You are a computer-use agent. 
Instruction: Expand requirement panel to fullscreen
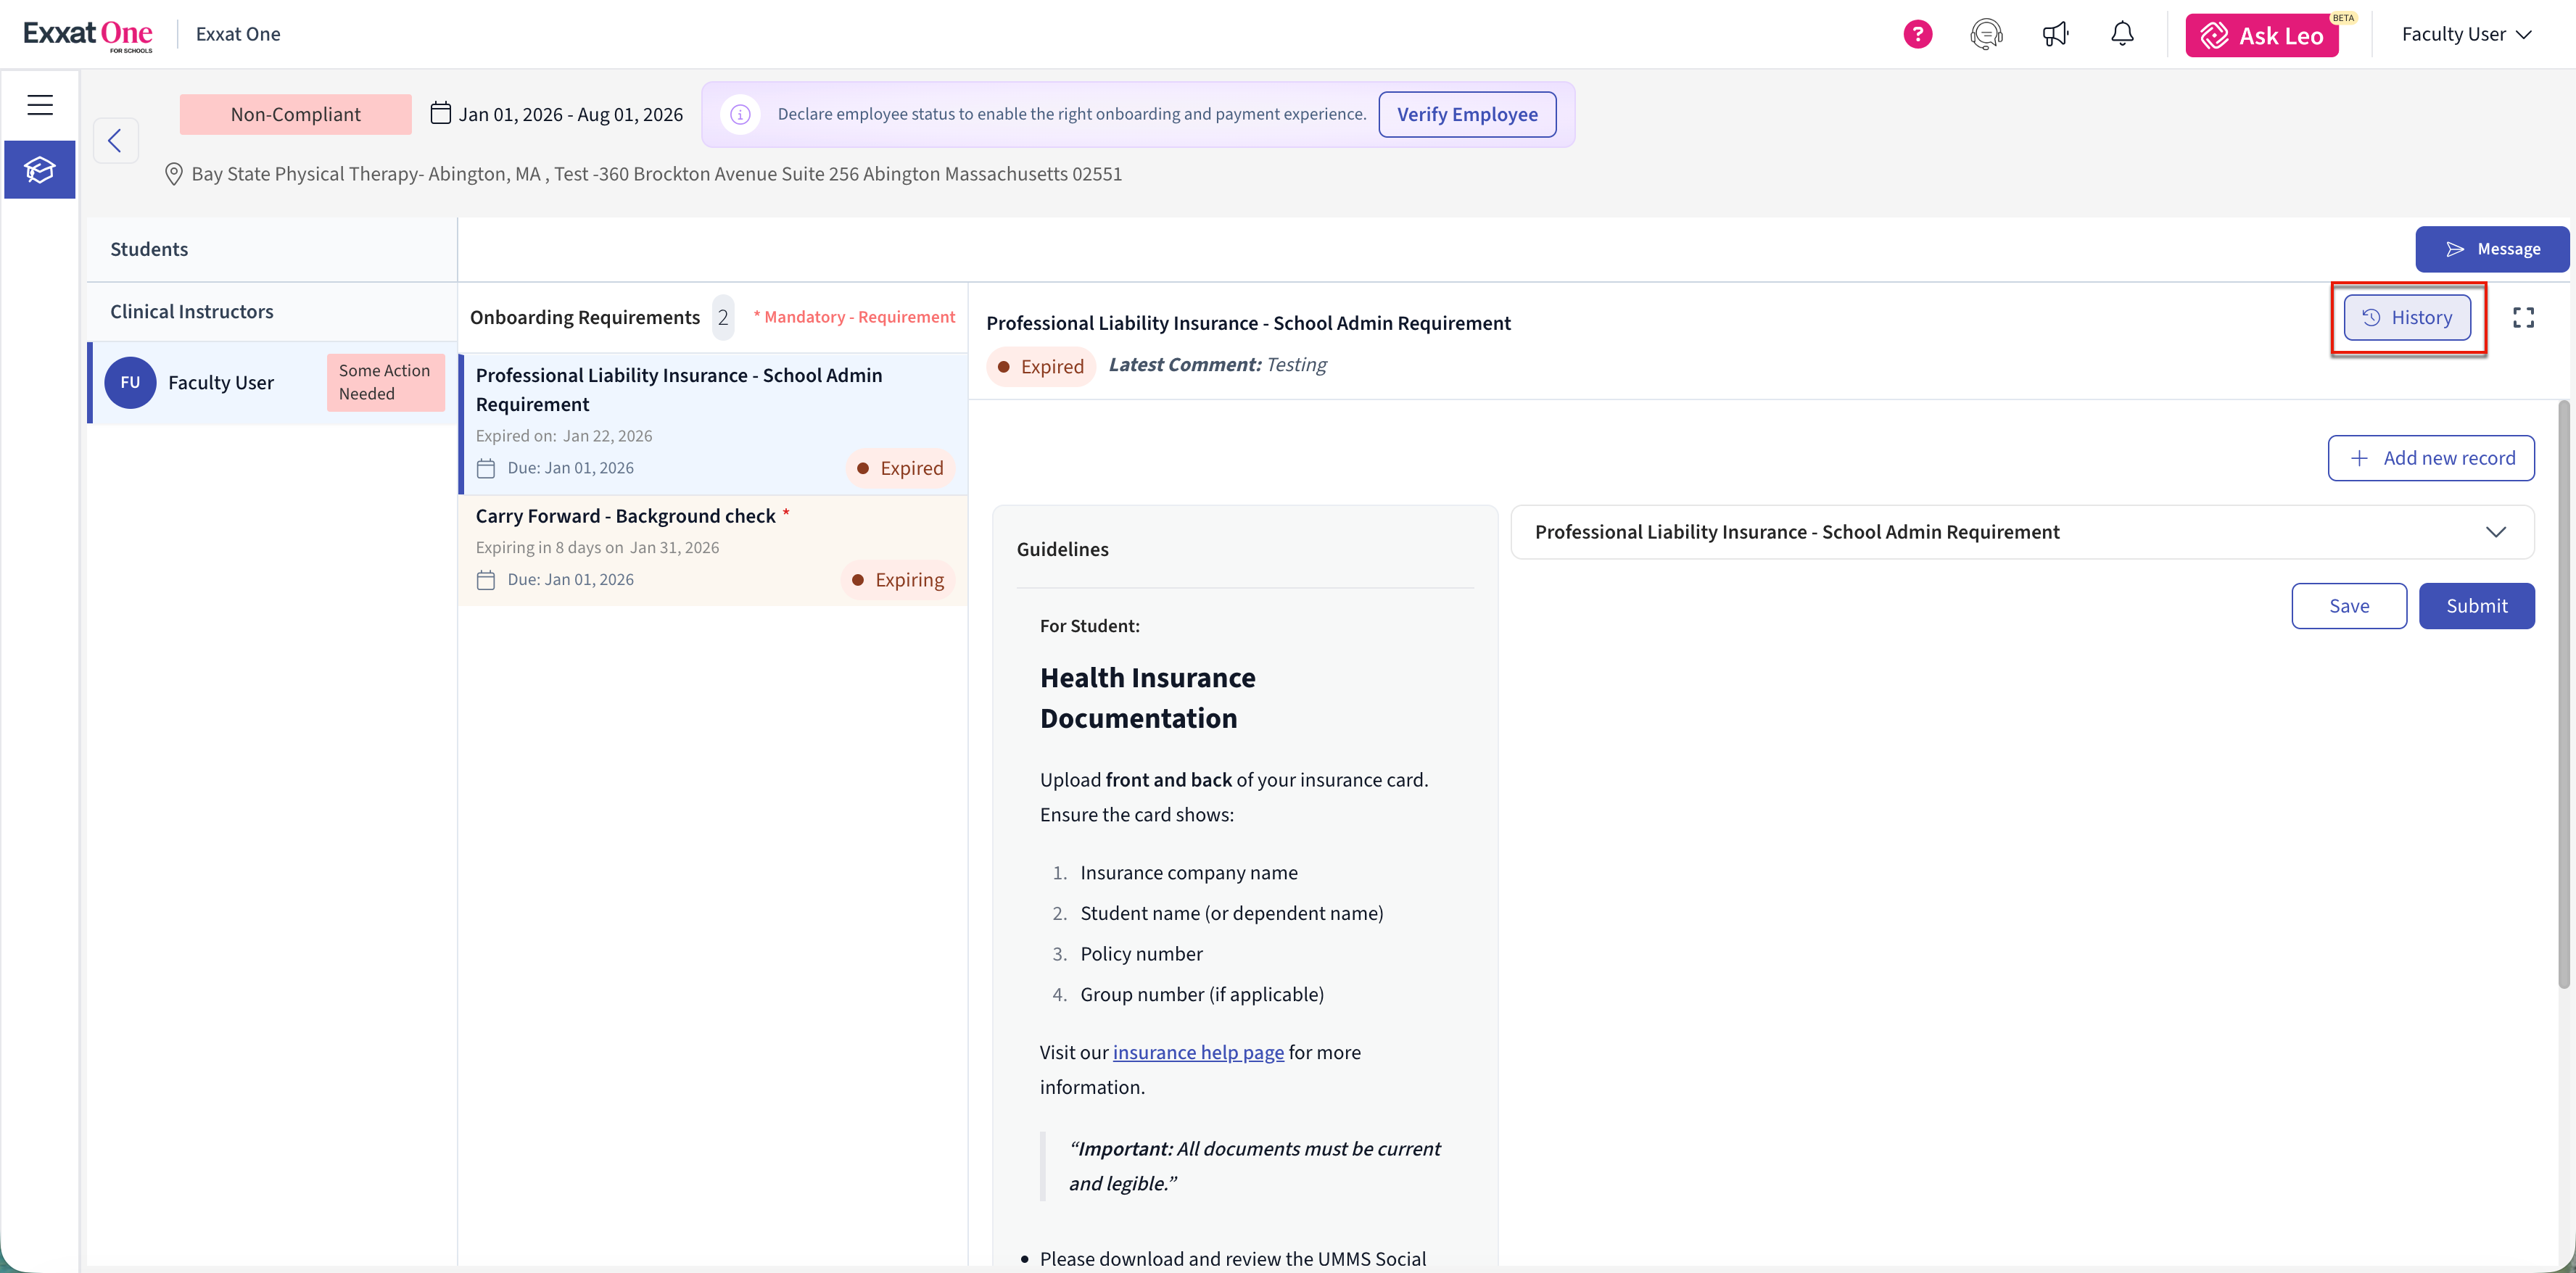tap(2523, 318)
